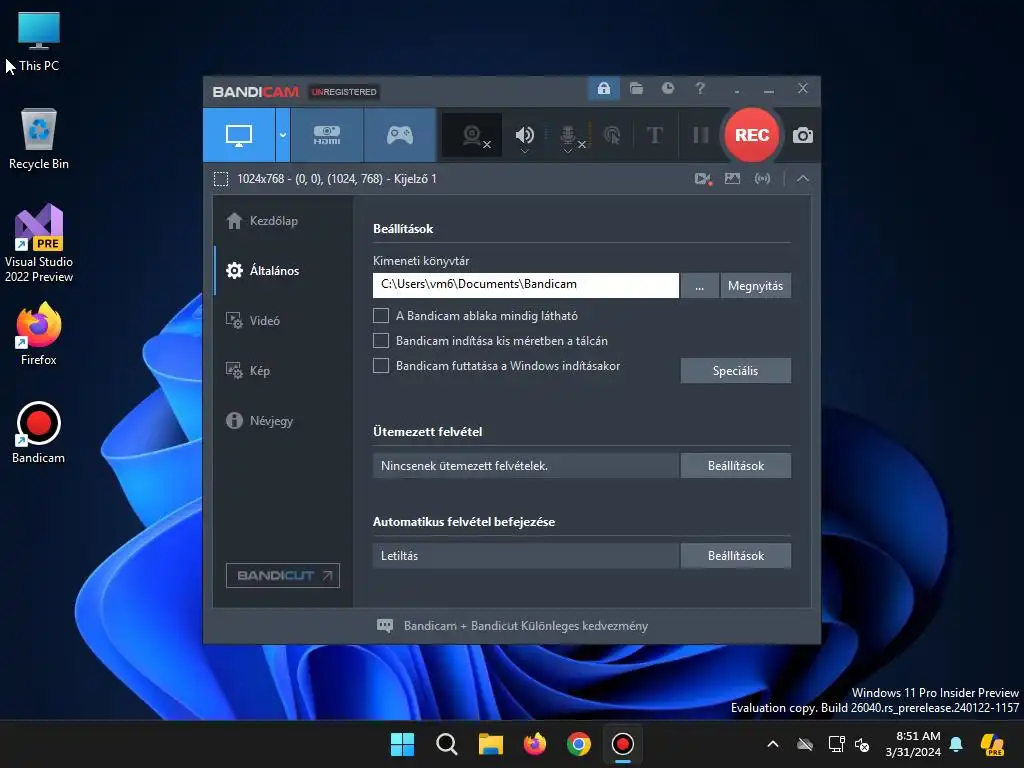Click the BANDICUT link button
The height and width of the screenshot is (768, 1024).
[283, 575]
